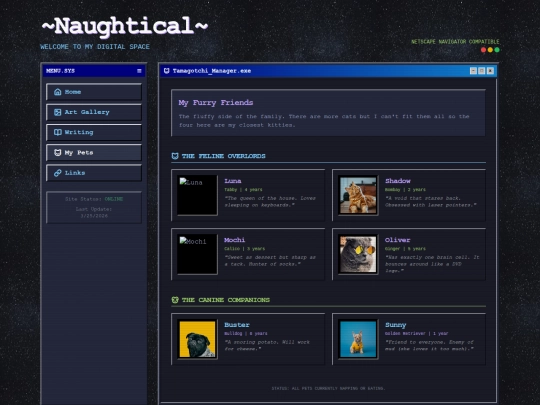
Task: Click the green dot under Netscape label
Action: click(497, 50)
